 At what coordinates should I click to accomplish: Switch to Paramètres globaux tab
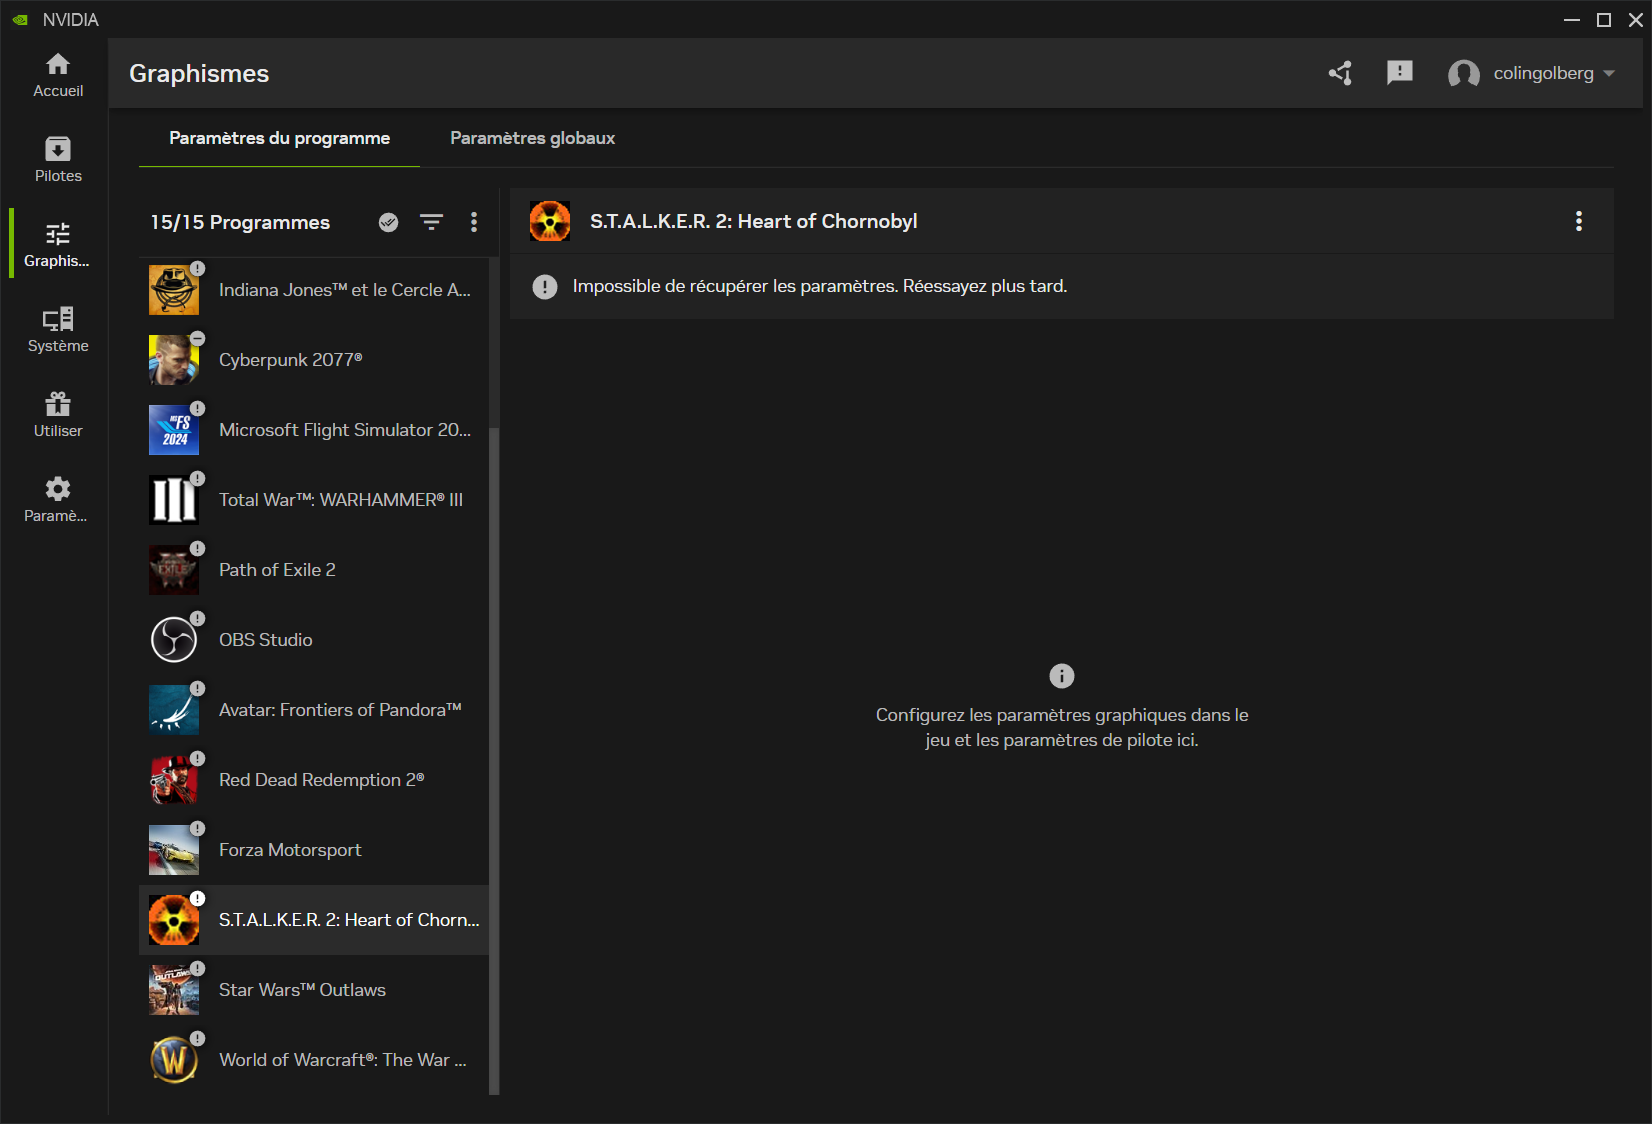532,138
